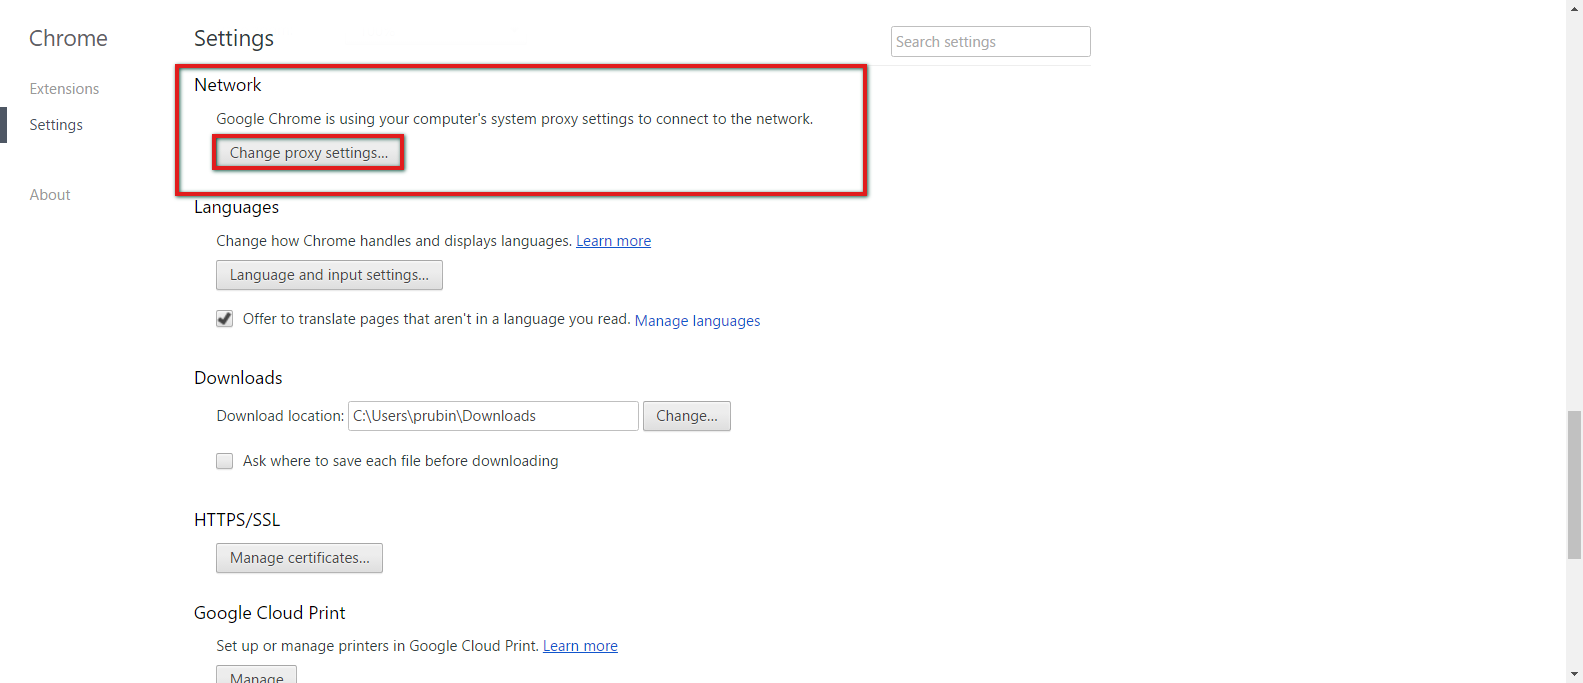Click the Network section heading
This screenshot has height=683, width=1583.
point(227,85)
